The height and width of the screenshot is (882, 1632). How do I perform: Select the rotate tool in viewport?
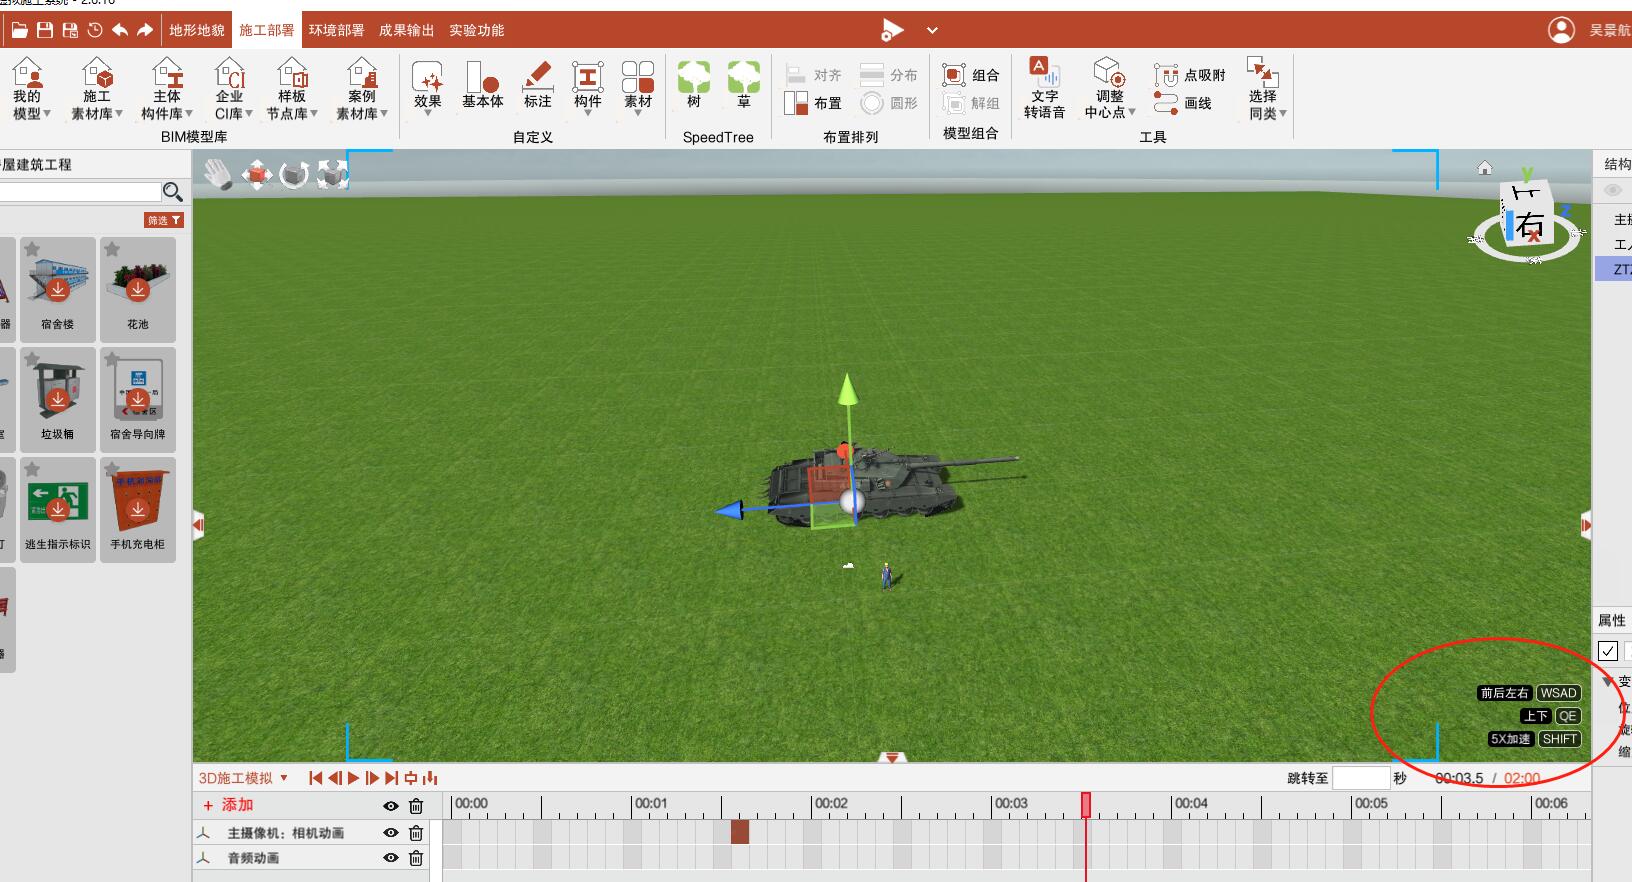pyautogui.click(x=294, y=175)
